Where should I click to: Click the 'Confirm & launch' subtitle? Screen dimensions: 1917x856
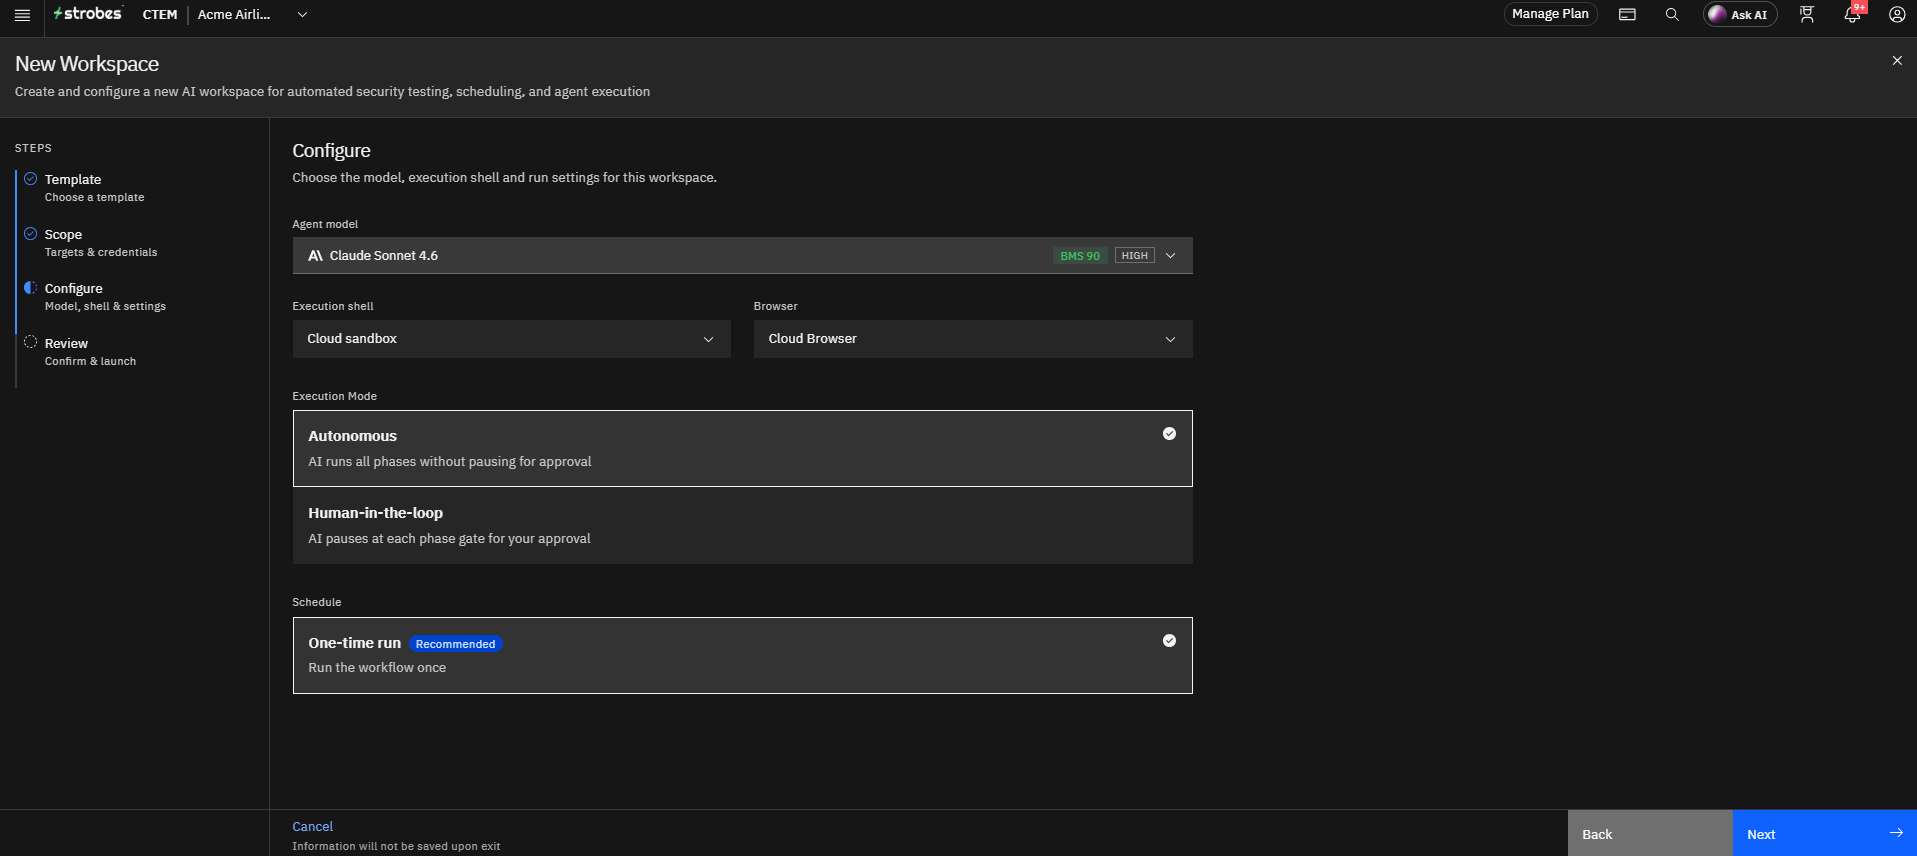tap(90, 362)
